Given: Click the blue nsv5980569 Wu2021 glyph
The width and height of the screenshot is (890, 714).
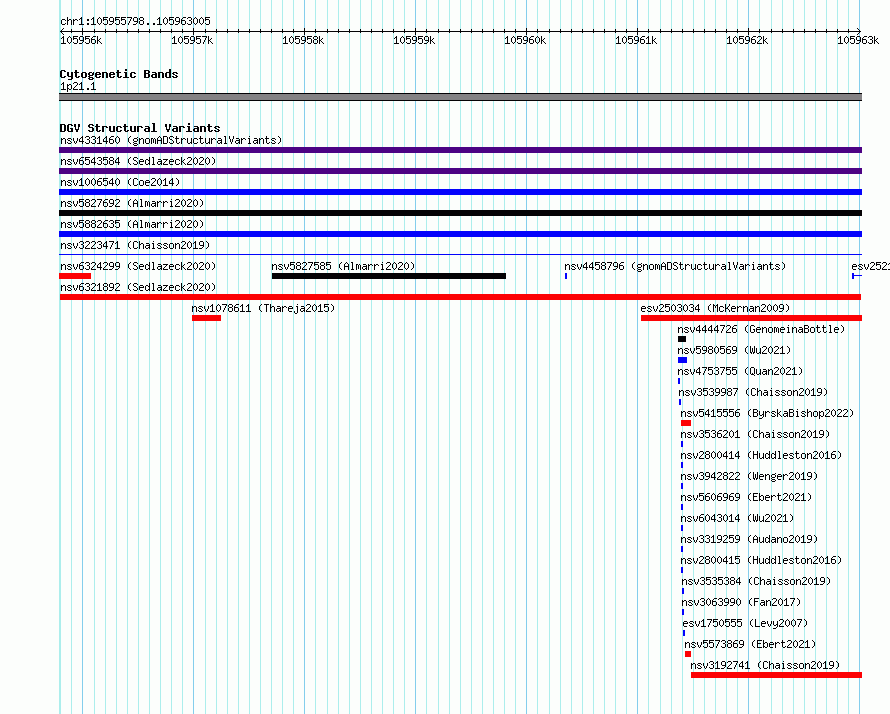Looking at the screenshot, I should point(683,360).
